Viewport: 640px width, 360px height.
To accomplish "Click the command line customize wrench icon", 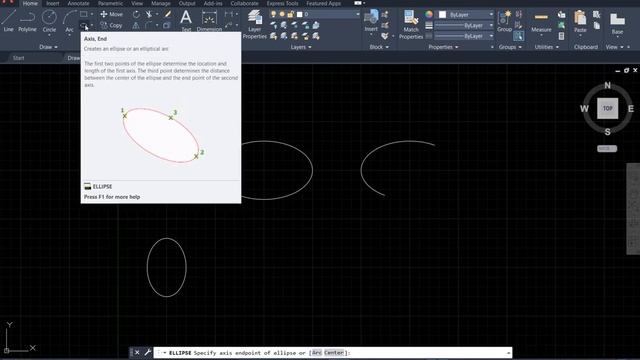I will pos(147,352).
